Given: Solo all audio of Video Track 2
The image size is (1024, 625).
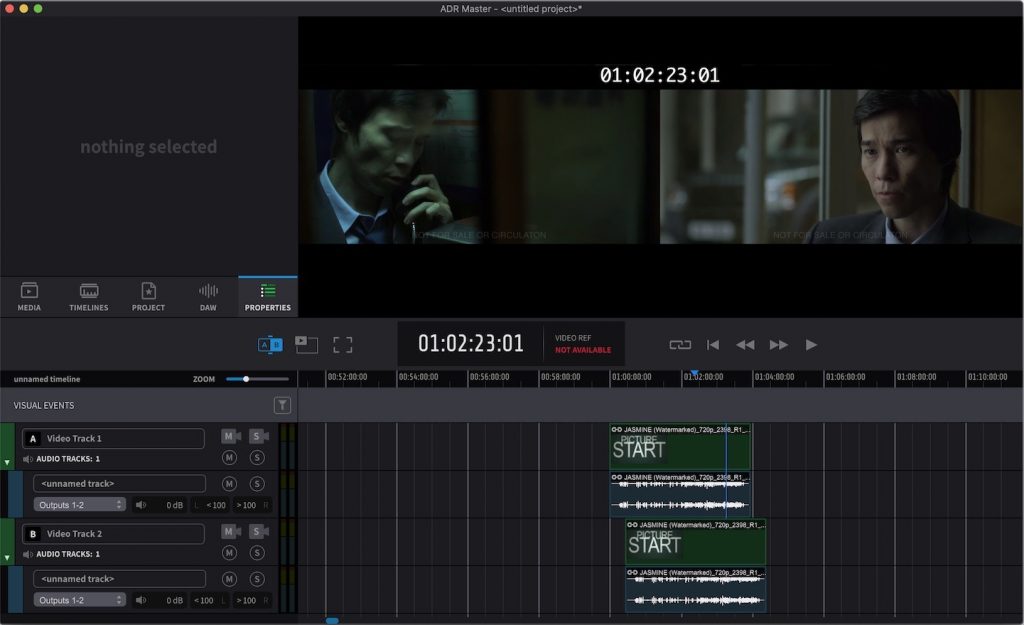Looking at the screenshot, I should coord(257,553).
